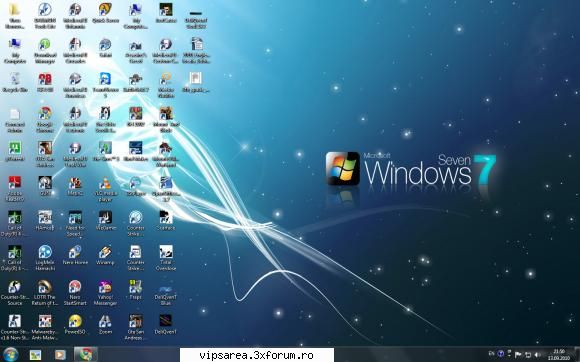580x362 pixels.
Task: Adjust the volume speaker tray icon
Action: (x=537, y=355)
